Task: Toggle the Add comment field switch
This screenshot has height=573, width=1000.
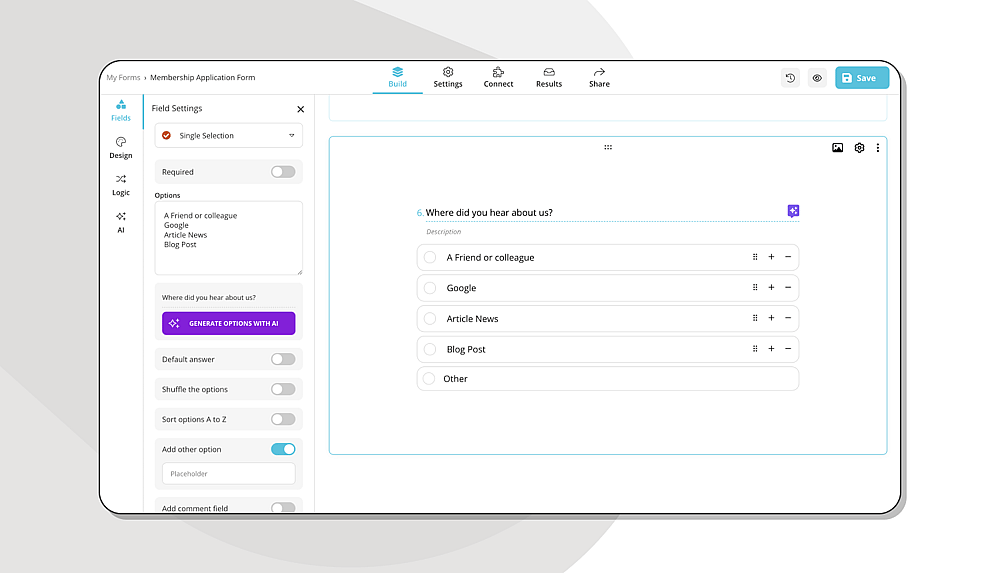Action: (x=283, y=508)
